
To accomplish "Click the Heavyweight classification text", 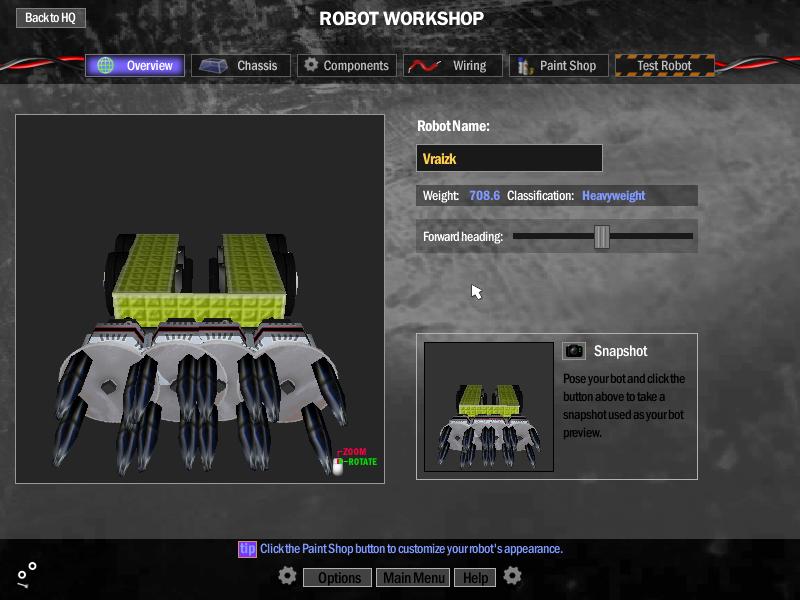I will [x=614, y=195].
